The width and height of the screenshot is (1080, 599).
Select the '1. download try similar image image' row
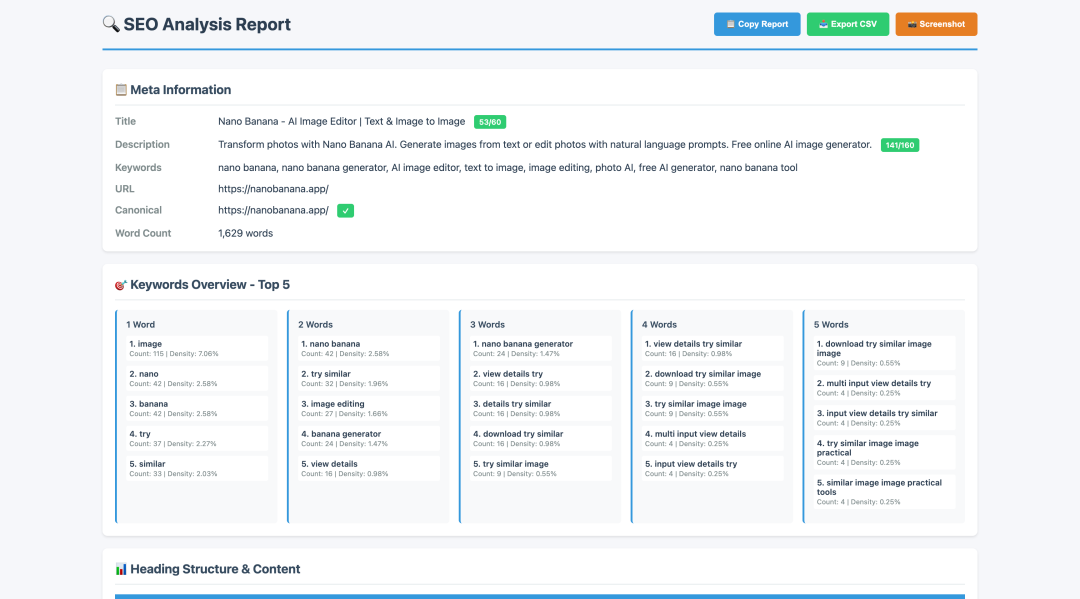[884, 353]
